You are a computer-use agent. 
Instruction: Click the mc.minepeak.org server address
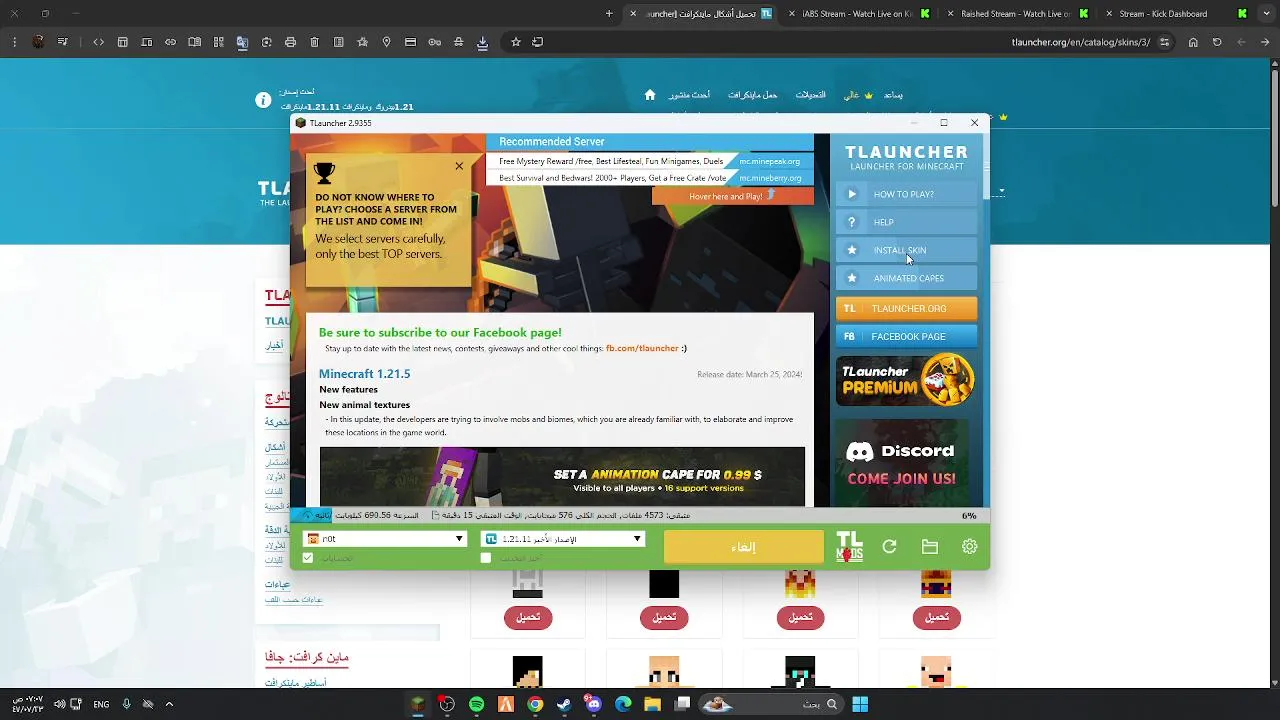pos(769,161)
